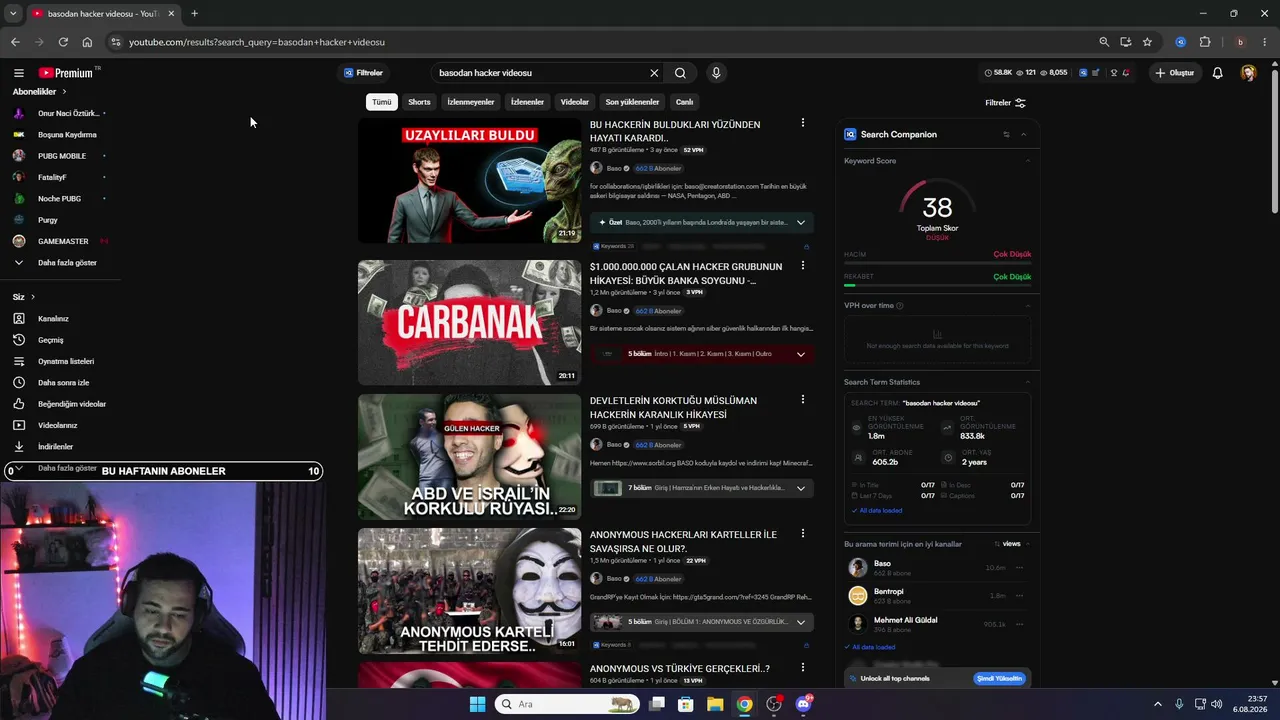This screenshot has height=720, width=1280.
Task: Expand the Siz section chevron
Action: pos(32,297)
